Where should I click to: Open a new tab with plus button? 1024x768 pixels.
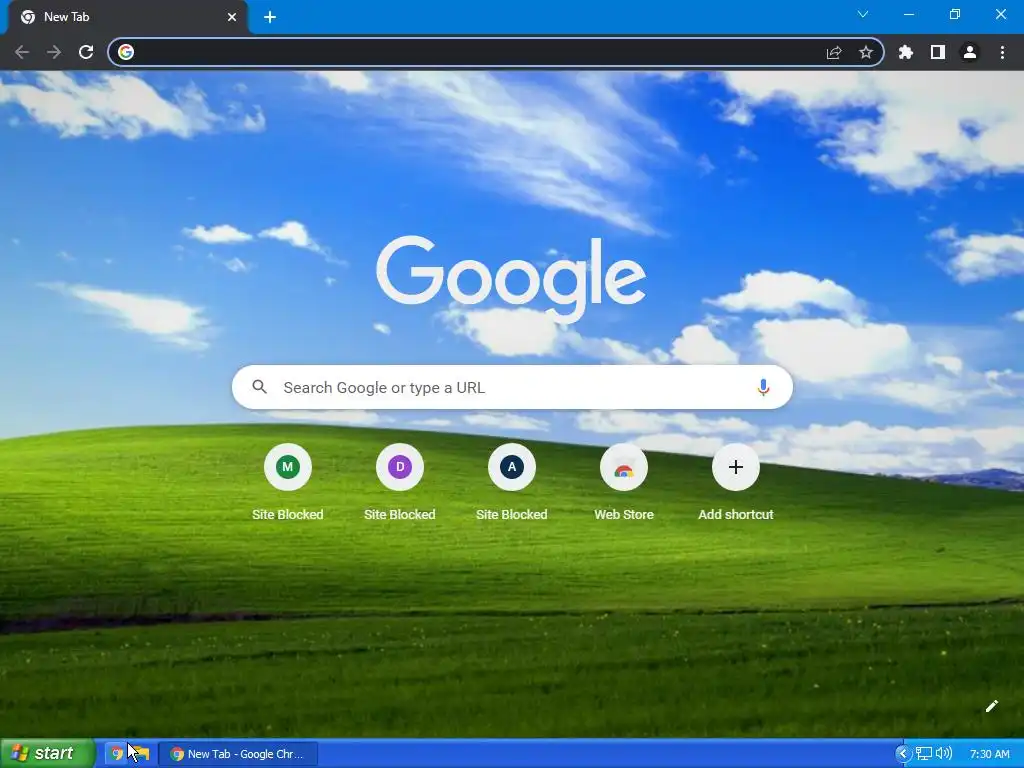pos(270,17)
